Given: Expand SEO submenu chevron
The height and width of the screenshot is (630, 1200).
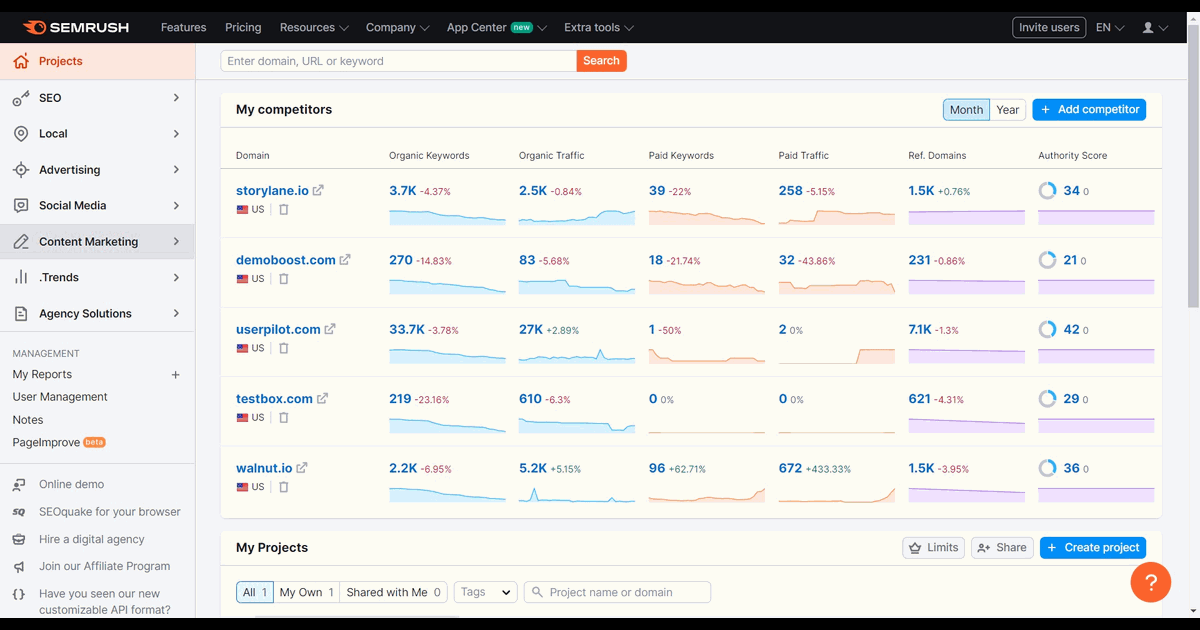Looking at the screenshot, I should [176, 98].
